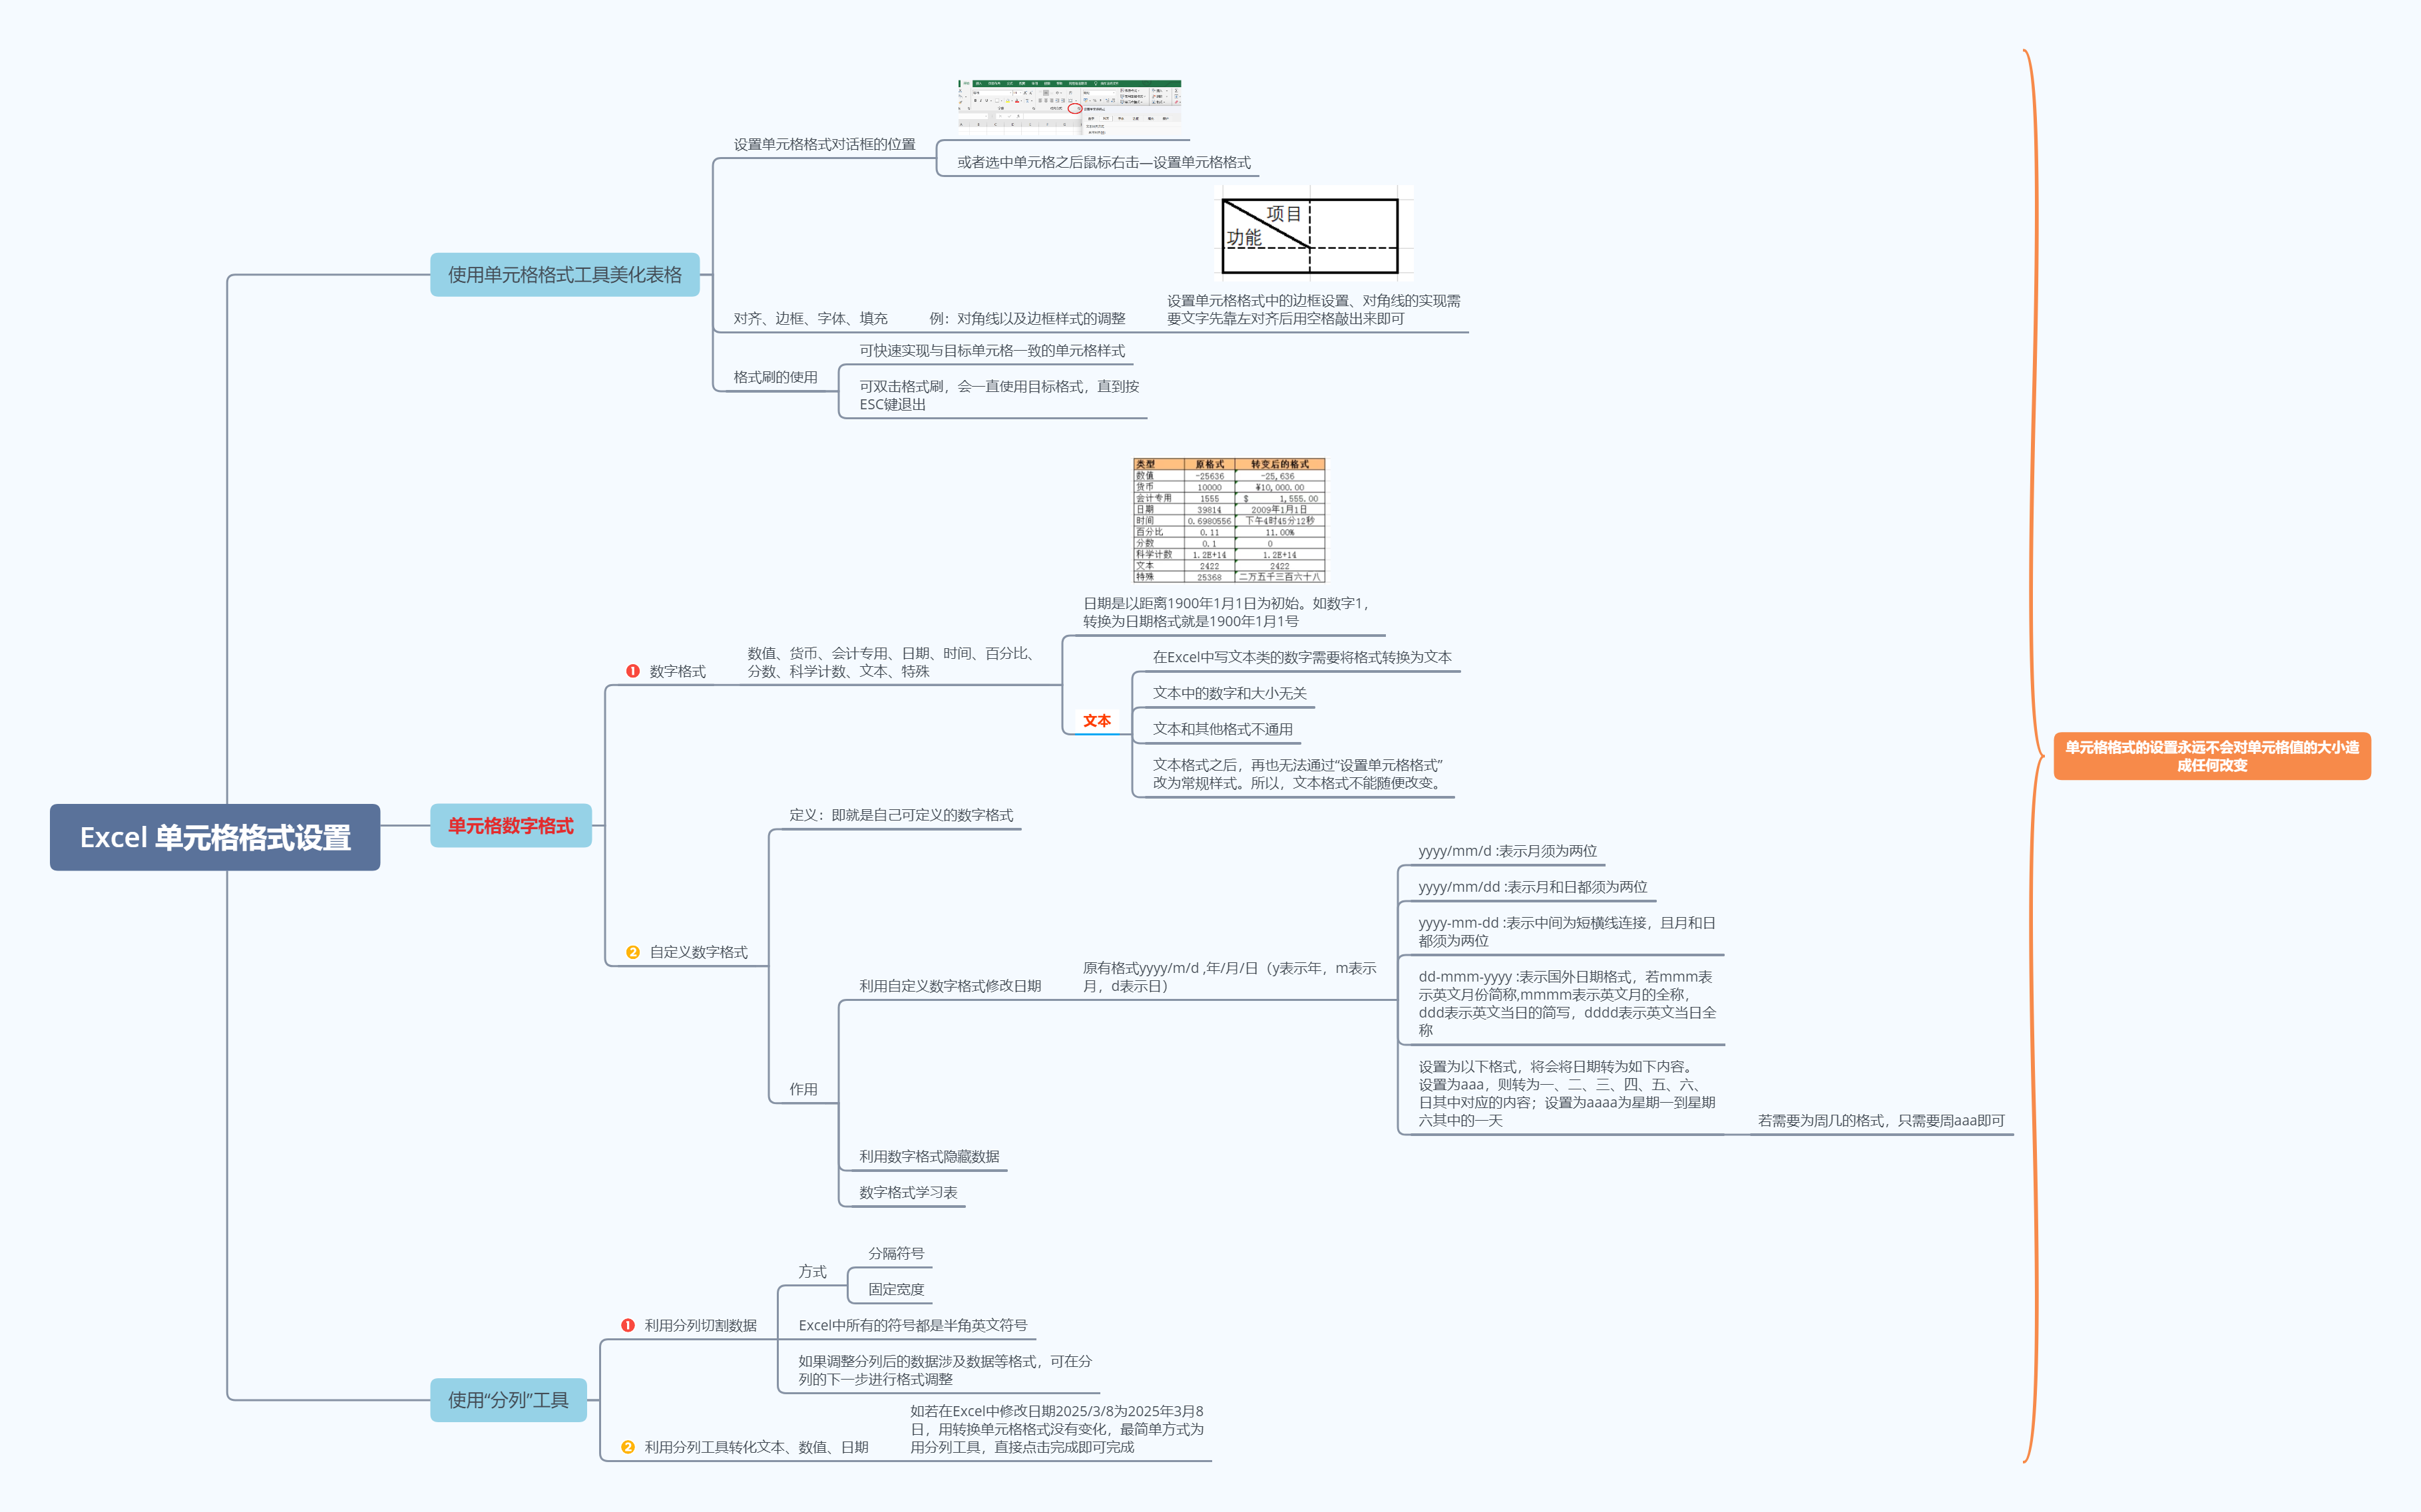
Task: Open the number format comparison table image
Action: pos(1229,520)
